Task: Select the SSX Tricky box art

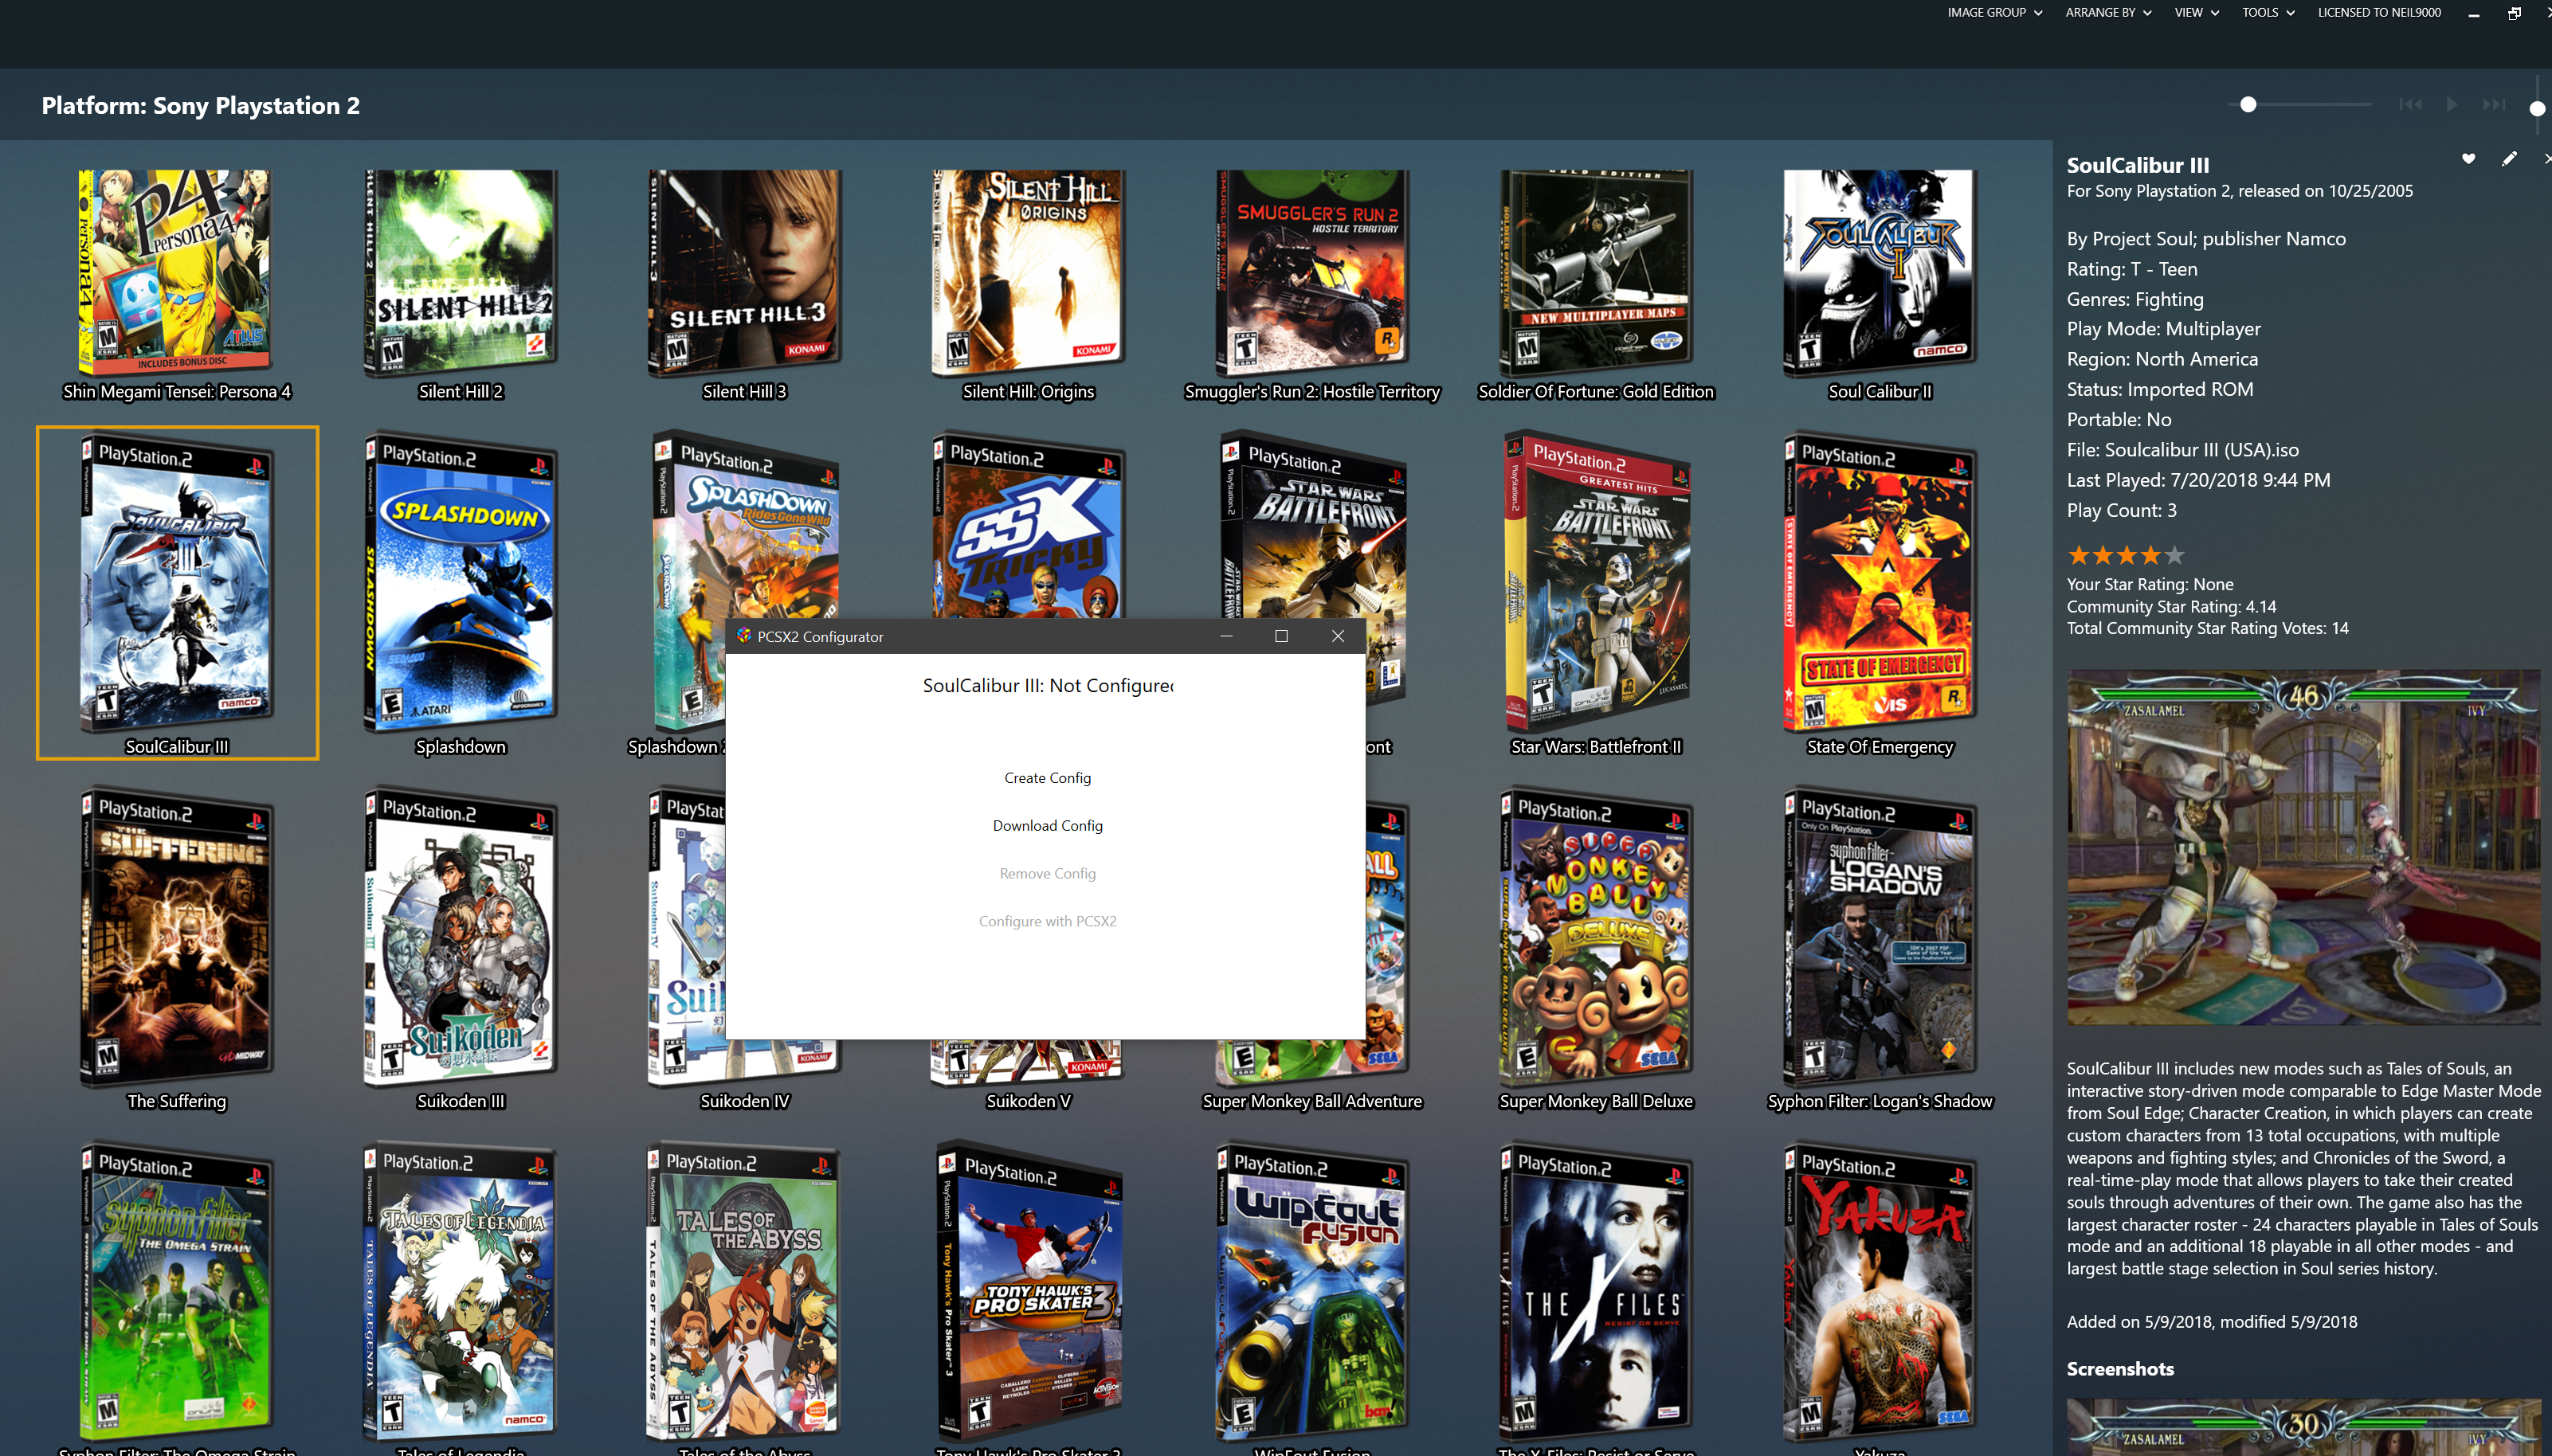Action: coord(1028,525)
